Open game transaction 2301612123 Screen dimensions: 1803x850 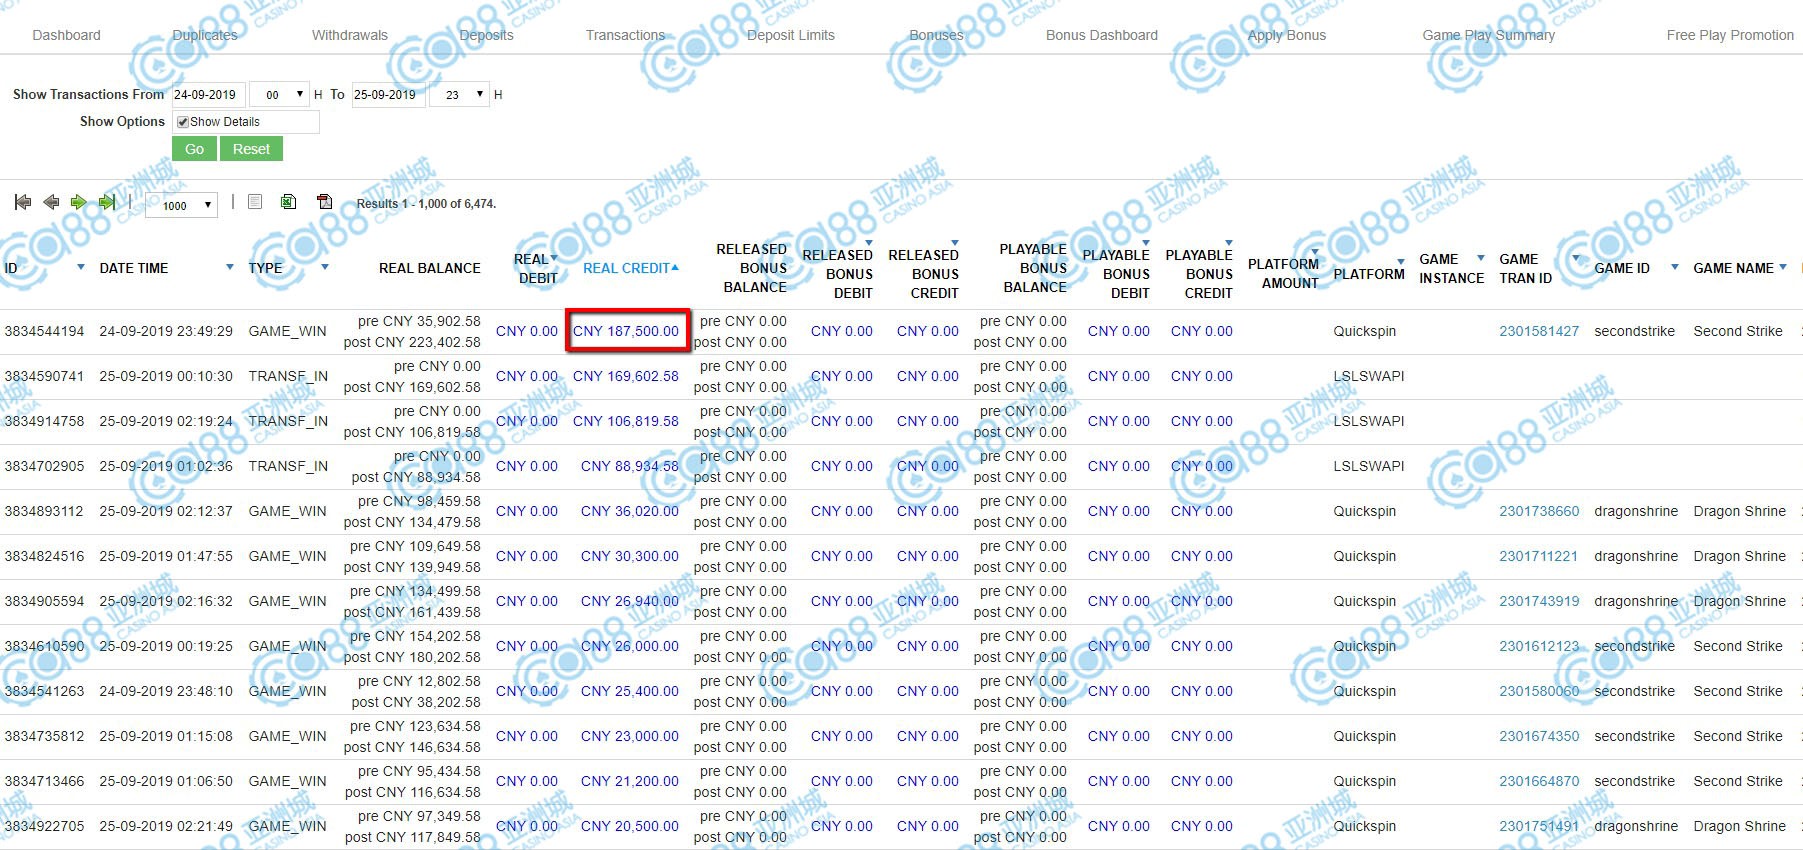(x=1539, y=646)
